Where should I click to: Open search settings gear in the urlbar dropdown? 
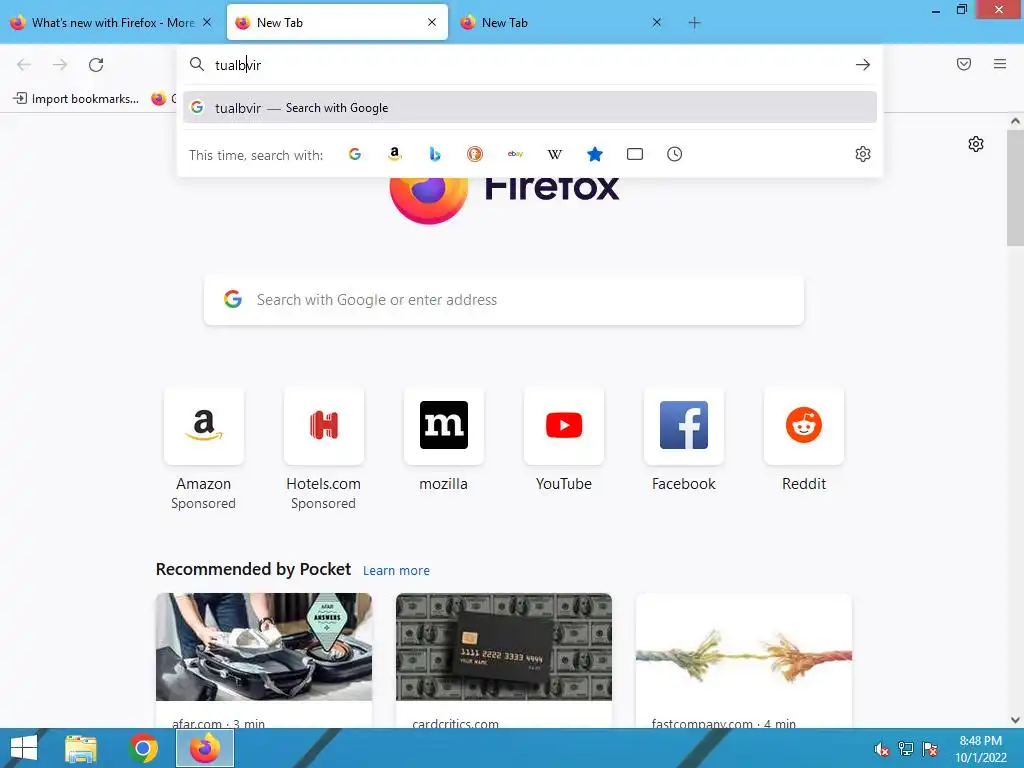pos(863,154)
